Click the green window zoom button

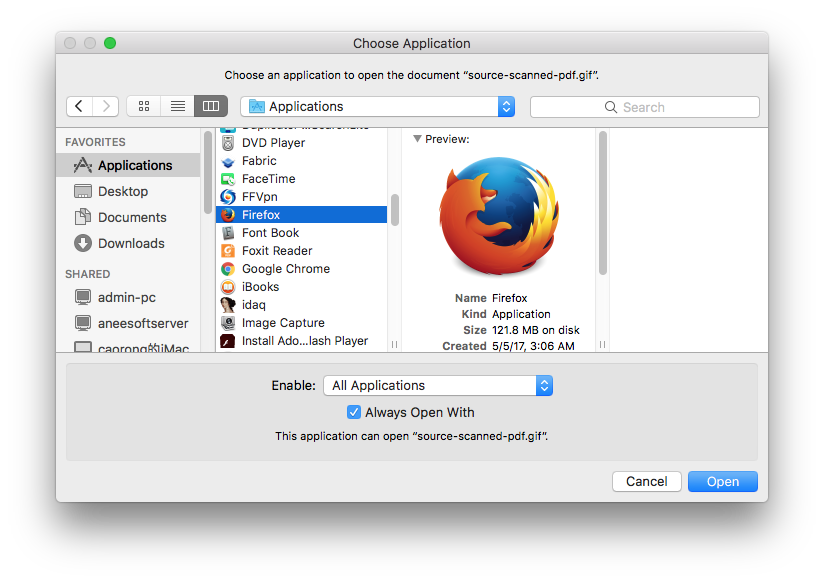pos(110,43)
